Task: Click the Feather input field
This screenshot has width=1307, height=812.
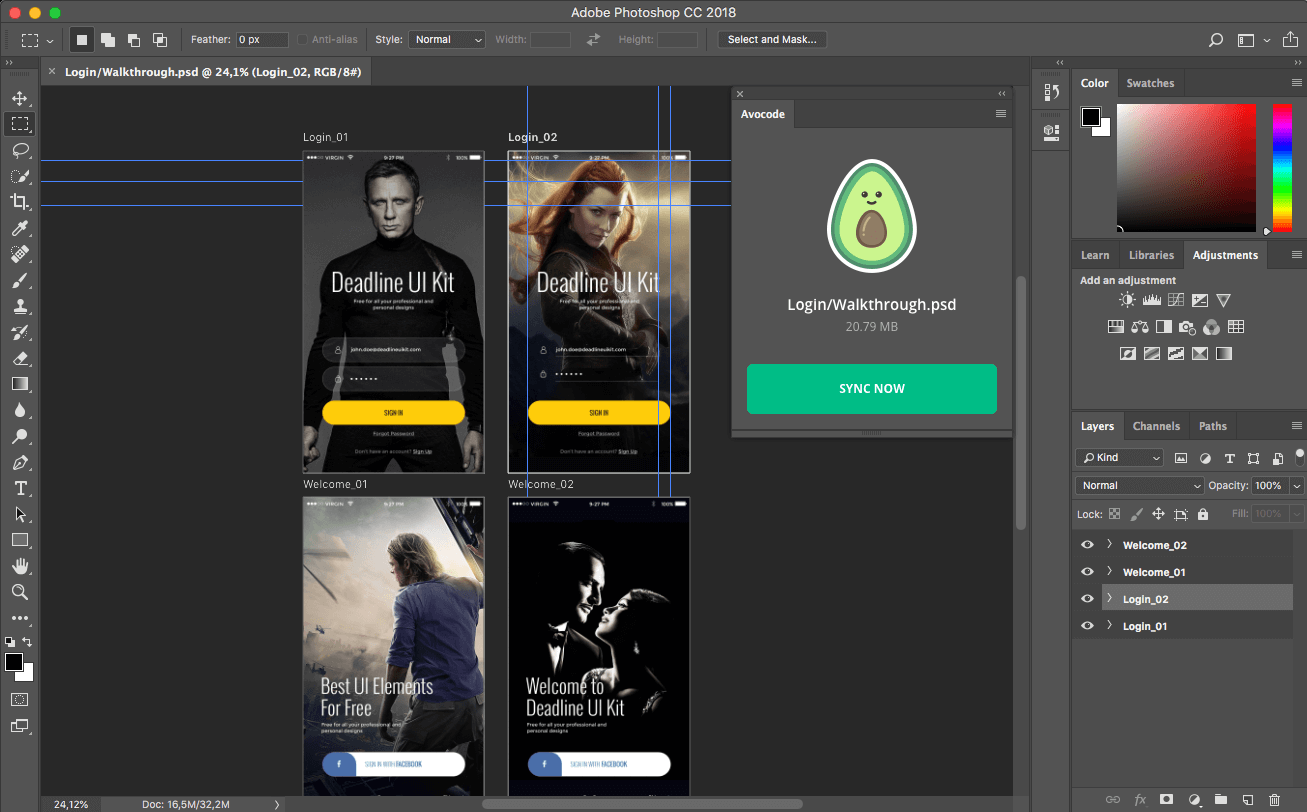Action: click(262, 40)
